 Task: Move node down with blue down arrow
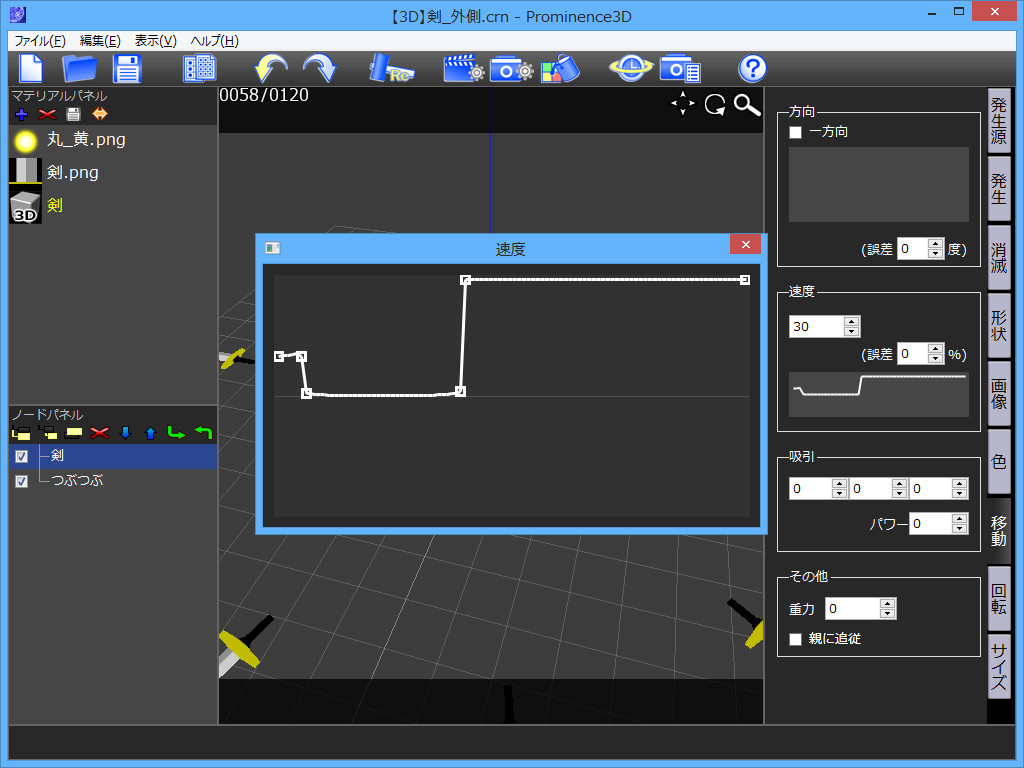[125, 432]
